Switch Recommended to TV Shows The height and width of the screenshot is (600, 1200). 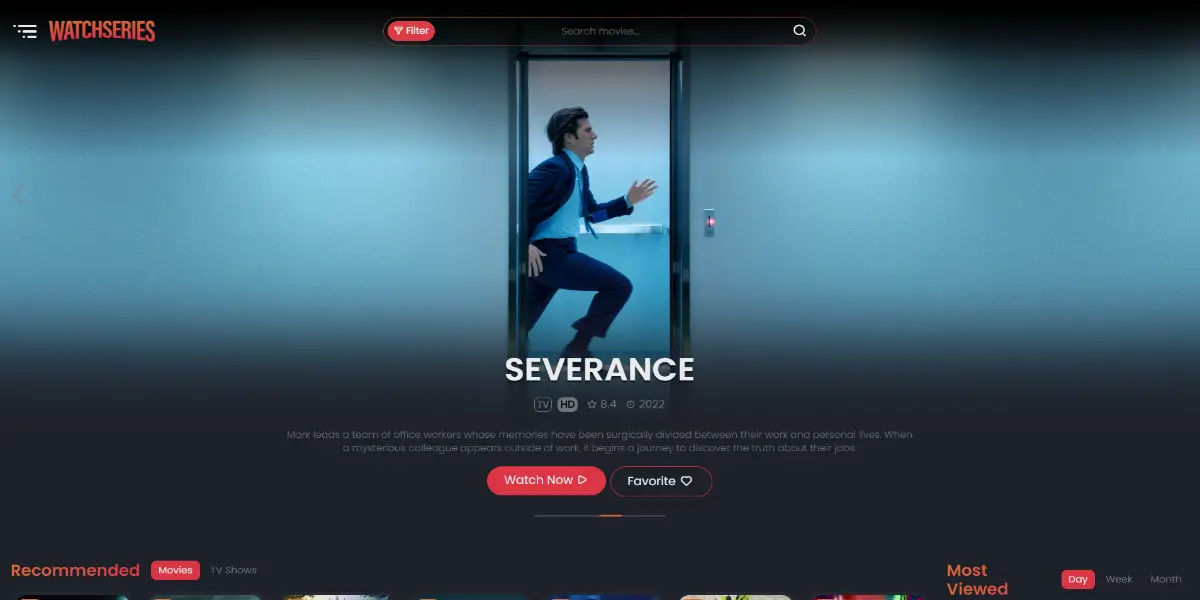233,570
